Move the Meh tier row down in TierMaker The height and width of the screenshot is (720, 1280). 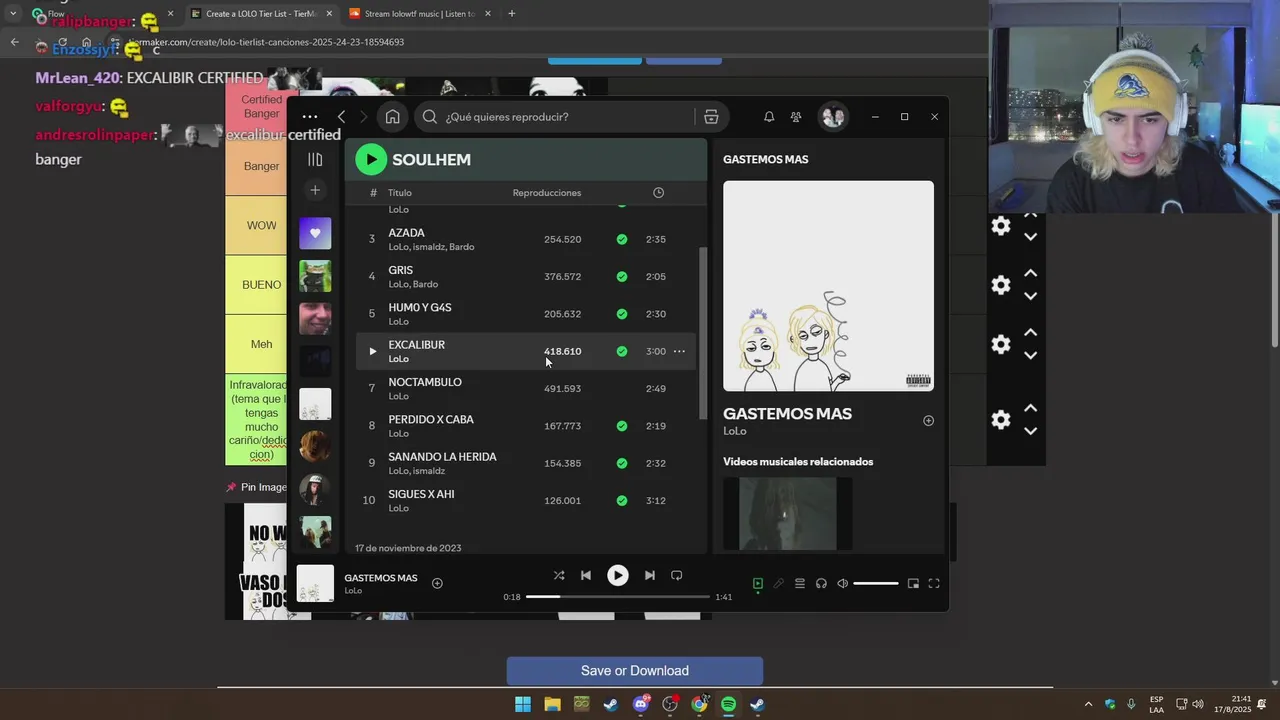pos(1030,356)
